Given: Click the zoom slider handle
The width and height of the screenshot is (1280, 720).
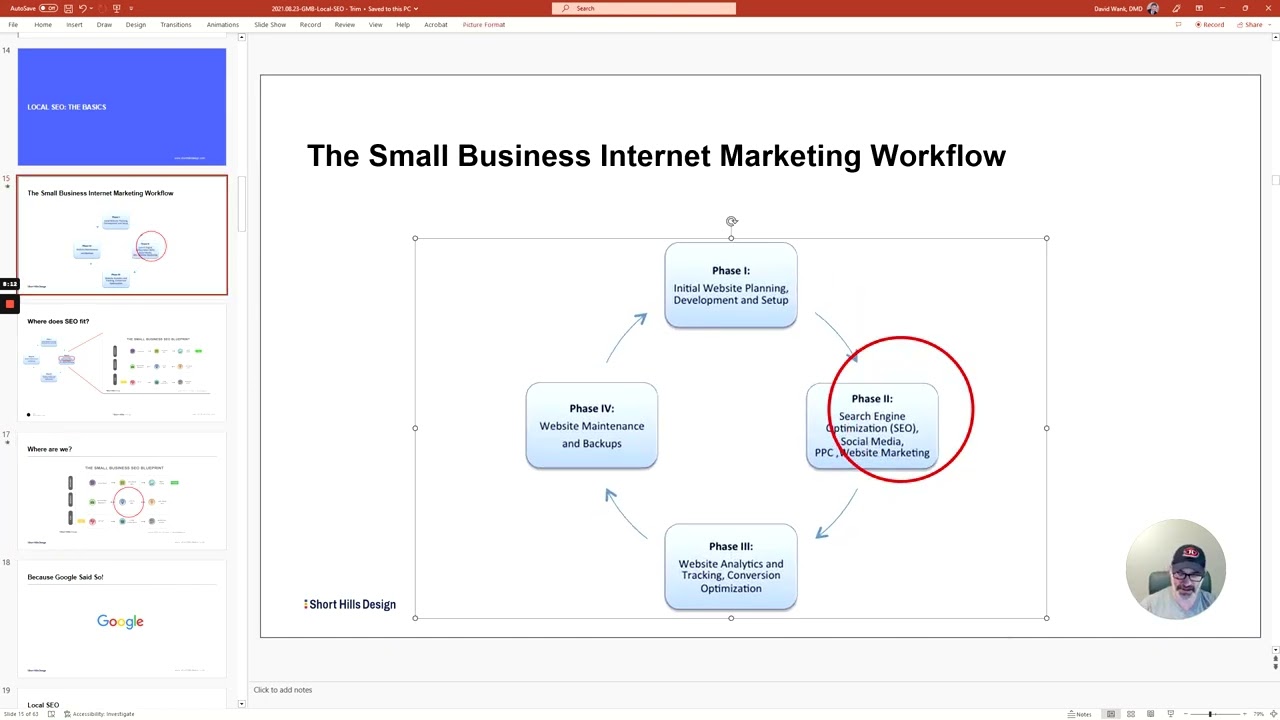Looking at the screenshot, I should [x=1210, y=714].
